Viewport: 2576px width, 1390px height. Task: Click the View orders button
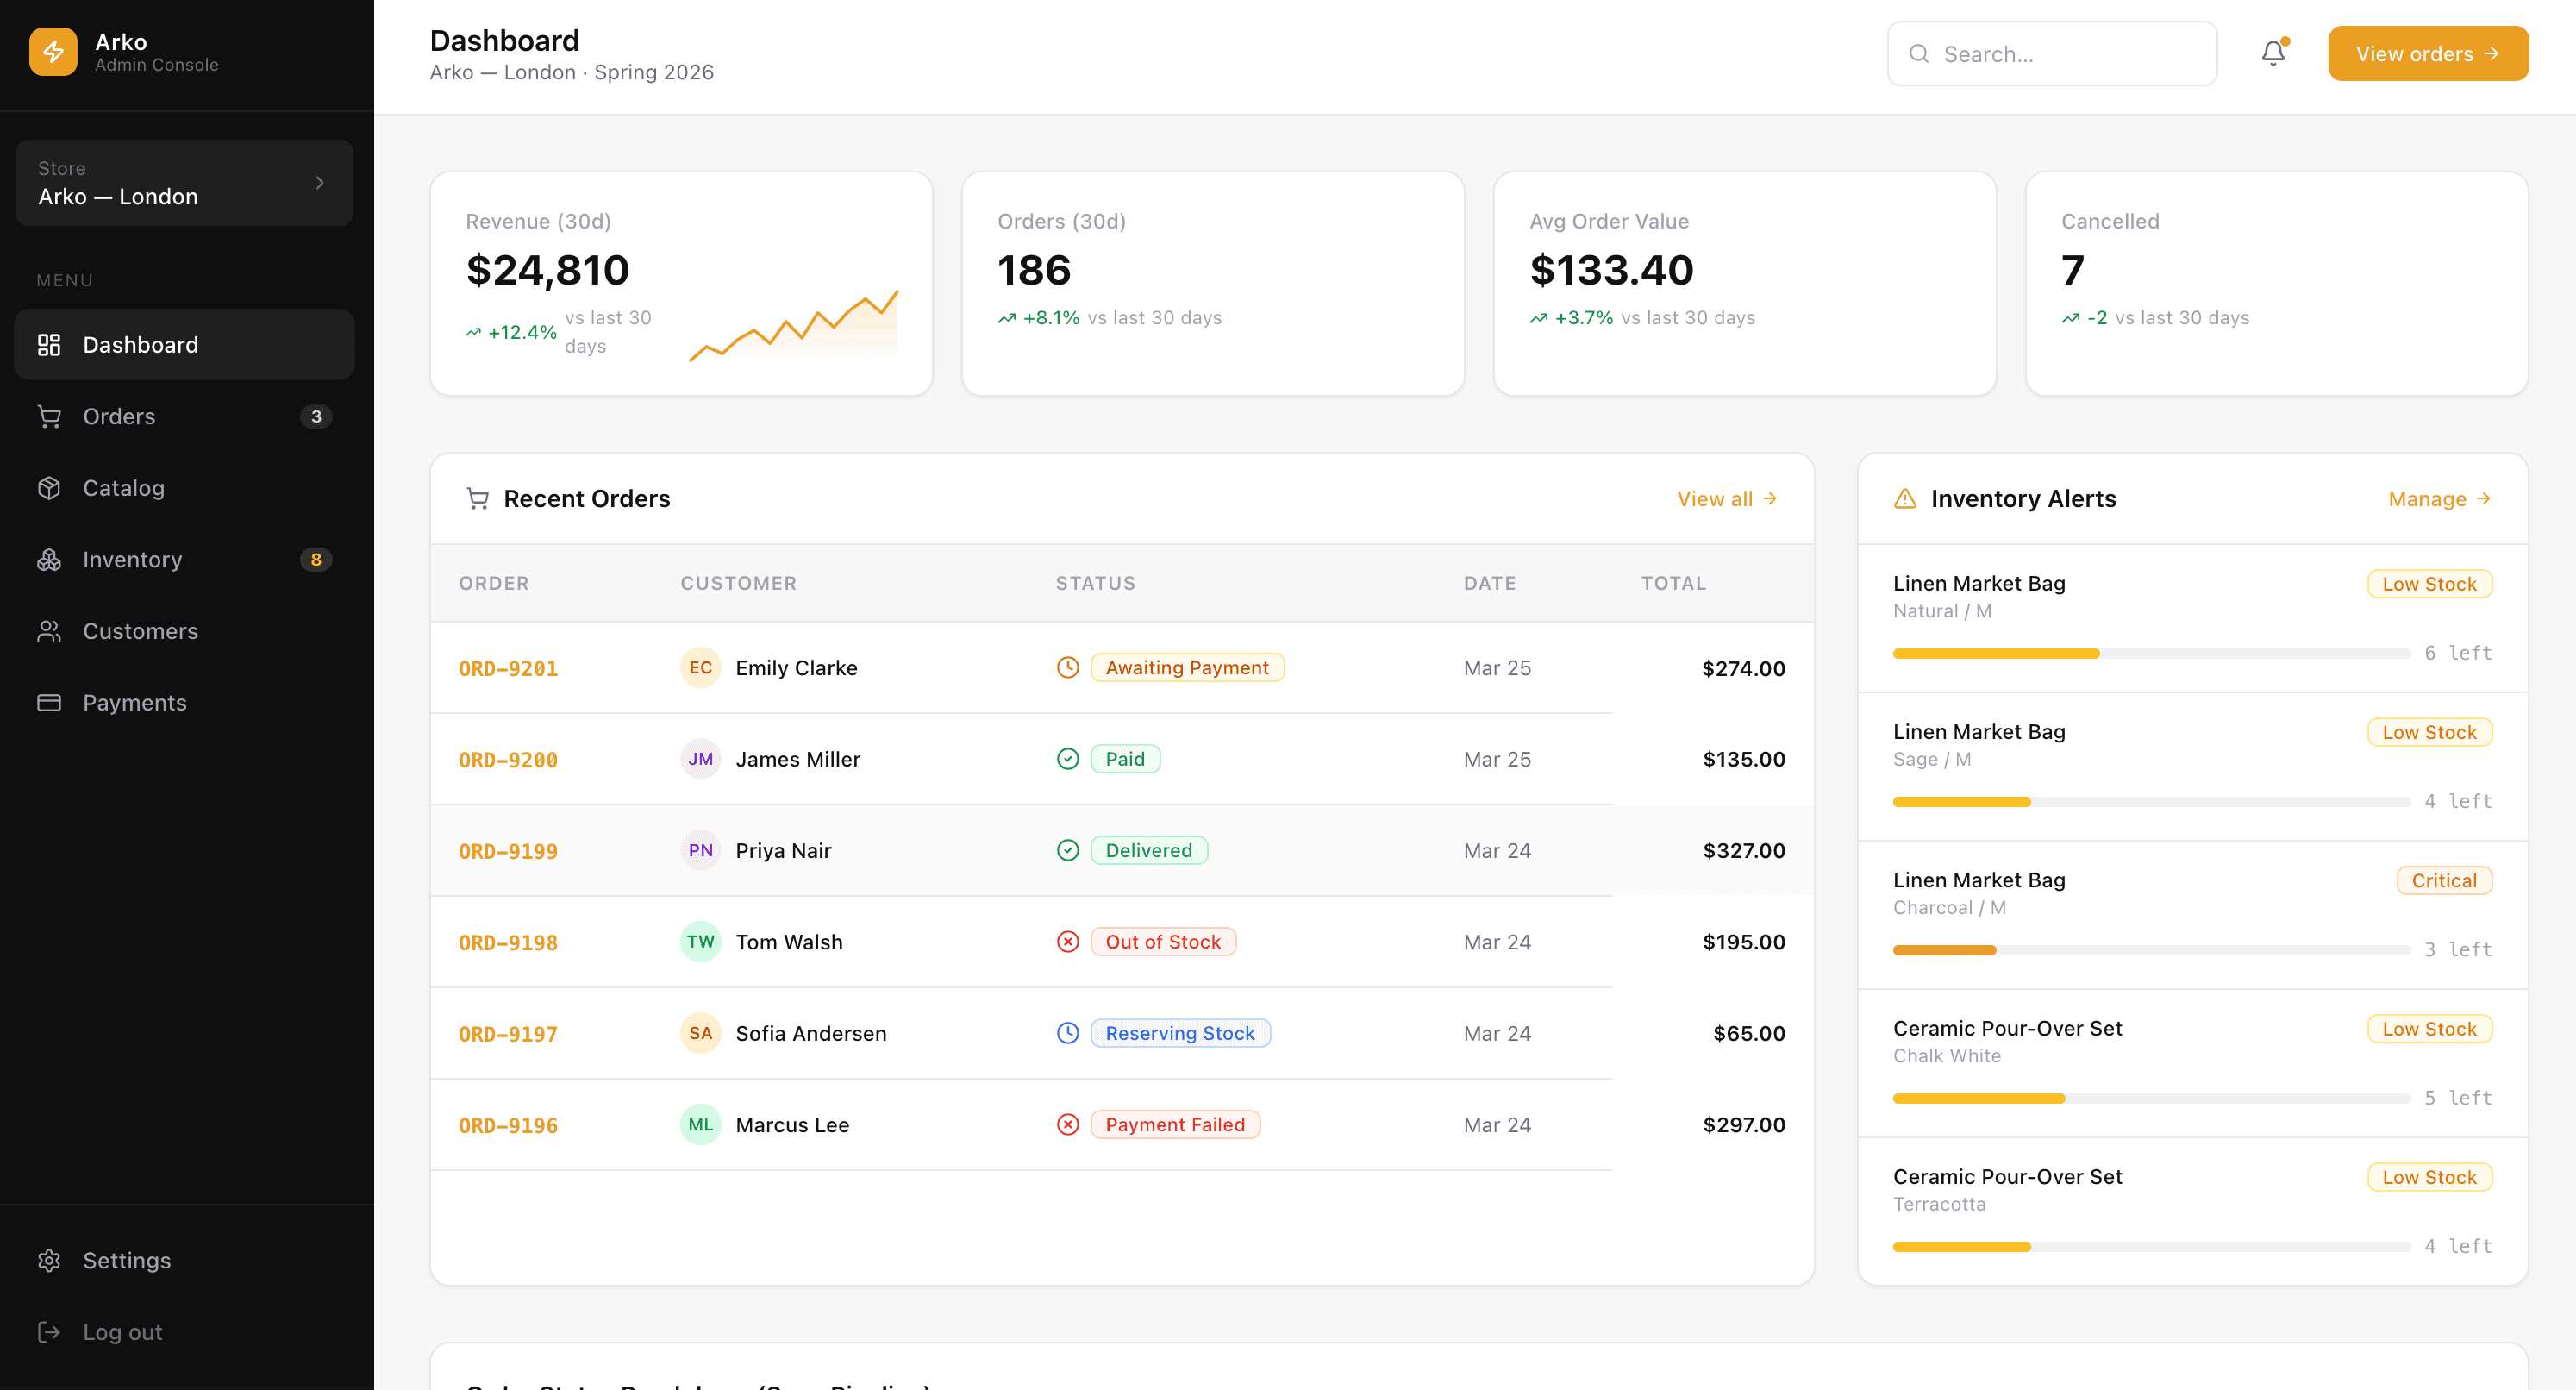click(x=2428, y=53)
